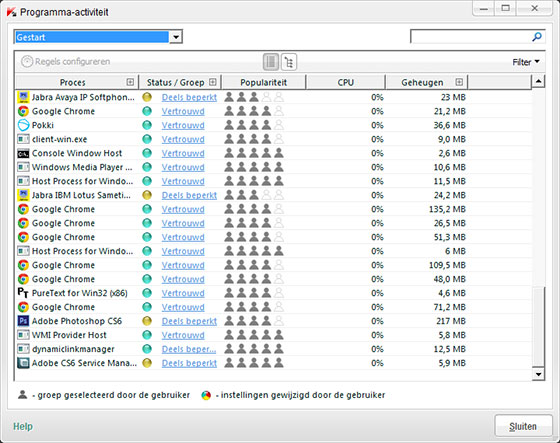Image resolution: width=560 pixels, height=443 pixels.
Task: Expand the Status / Groep column plus box
Action: point(213,82)
